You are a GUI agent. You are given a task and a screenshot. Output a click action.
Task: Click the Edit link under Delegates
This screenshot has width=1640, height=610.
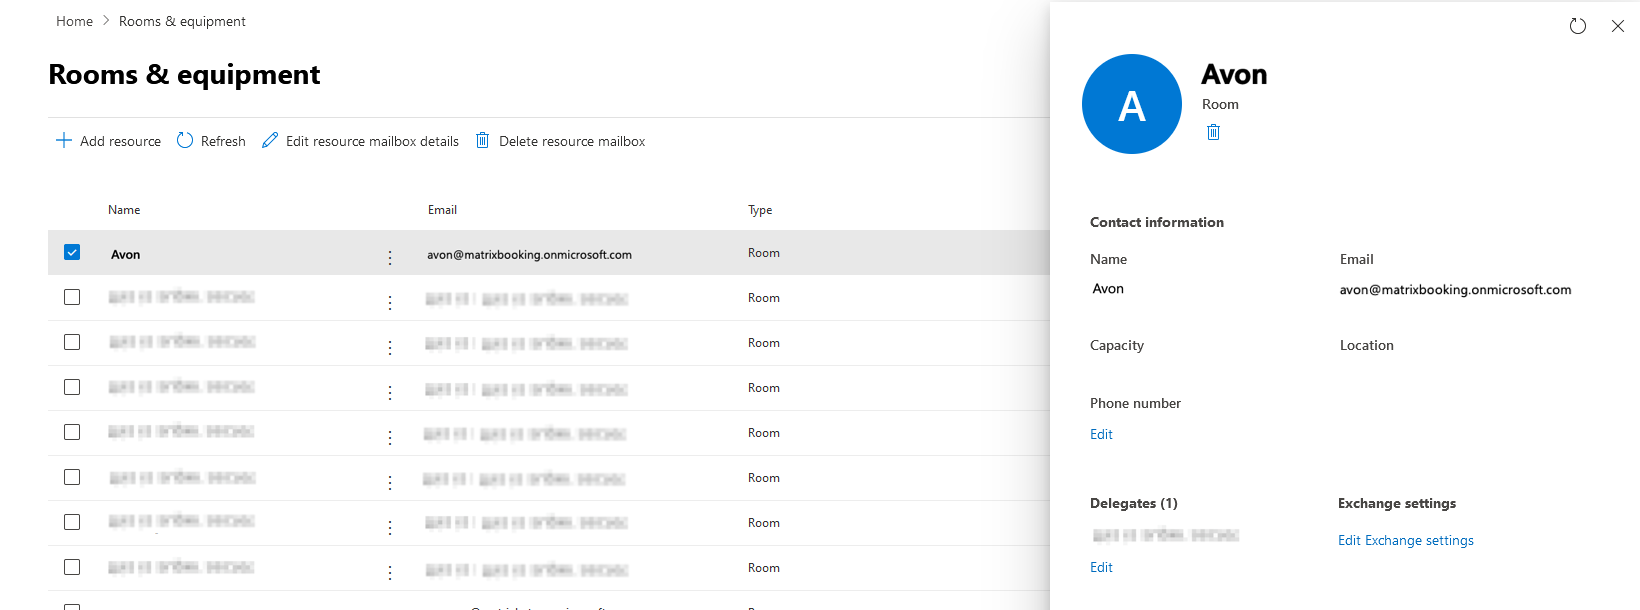pos(1101,567)
